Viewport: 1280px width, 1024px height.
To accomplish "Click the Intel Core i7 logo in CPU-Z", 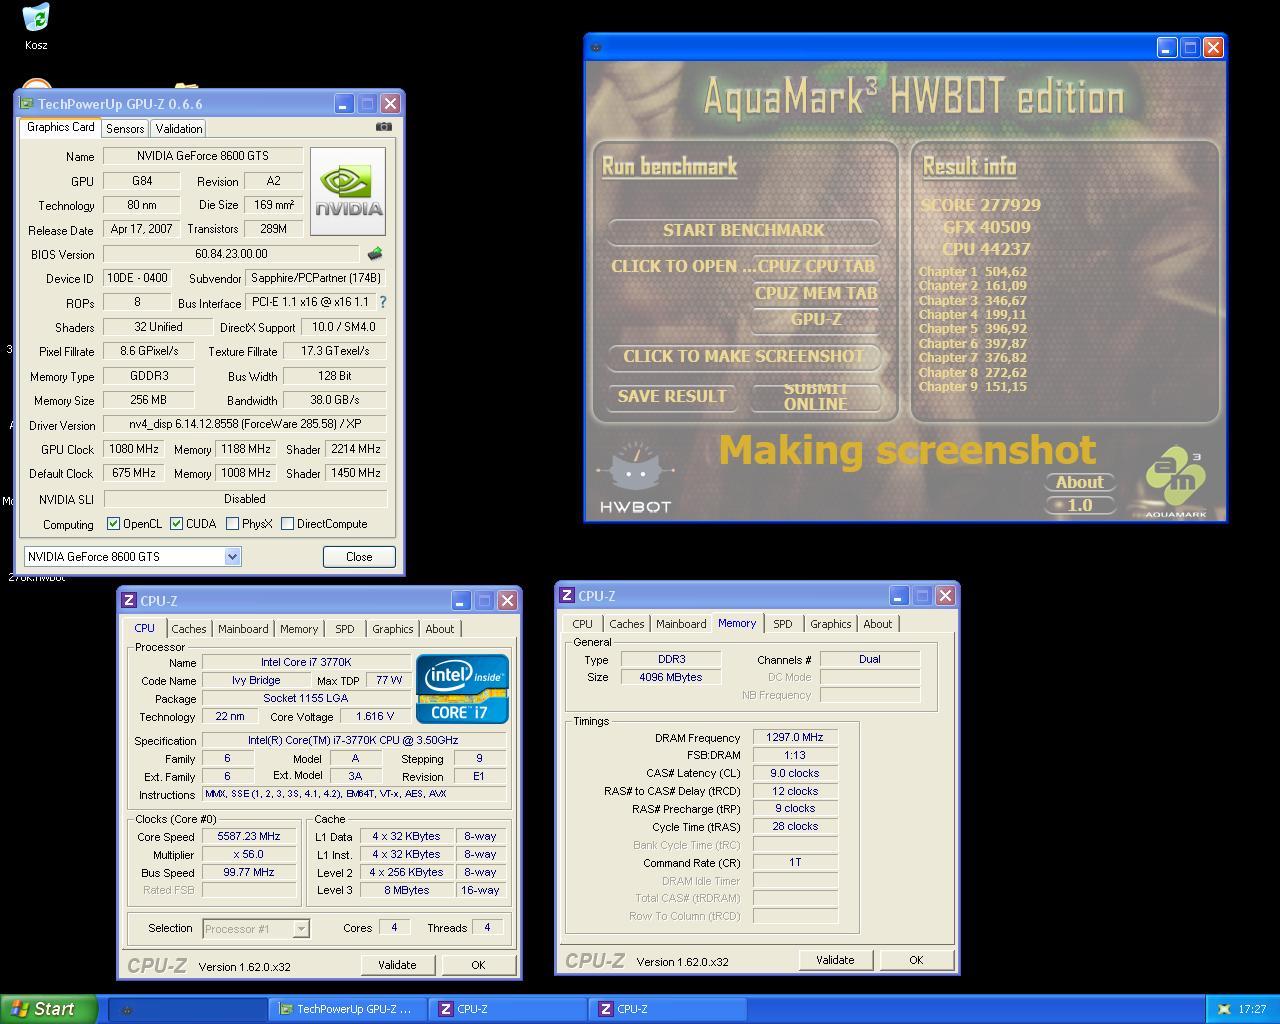I will coord(462,689).
